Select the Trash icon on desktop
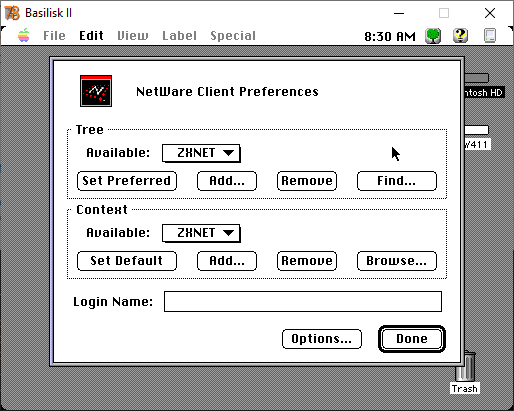This screenshot has width=514, height=411. coord(466,367)
